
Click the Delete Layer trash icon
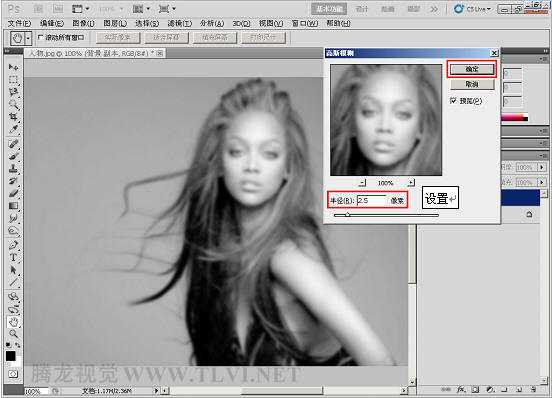pos(534,390)
